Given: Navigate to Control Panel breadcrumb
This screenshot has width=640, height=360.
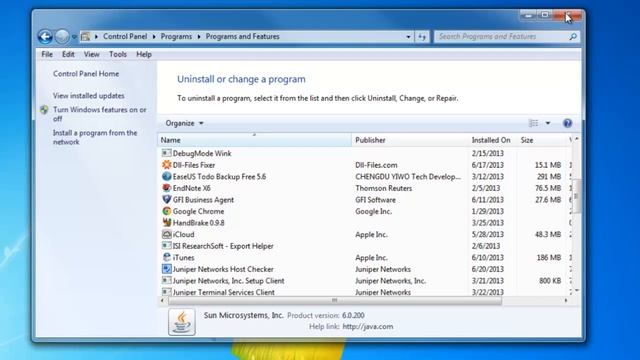Looking at the screenshot, I should (x=125, y=36).
